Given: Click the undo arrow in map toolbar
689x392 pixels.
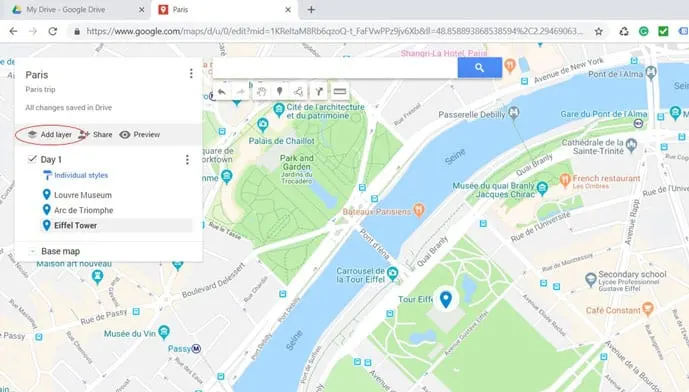Looking at the screenshot, I should (x=221, y=92).
